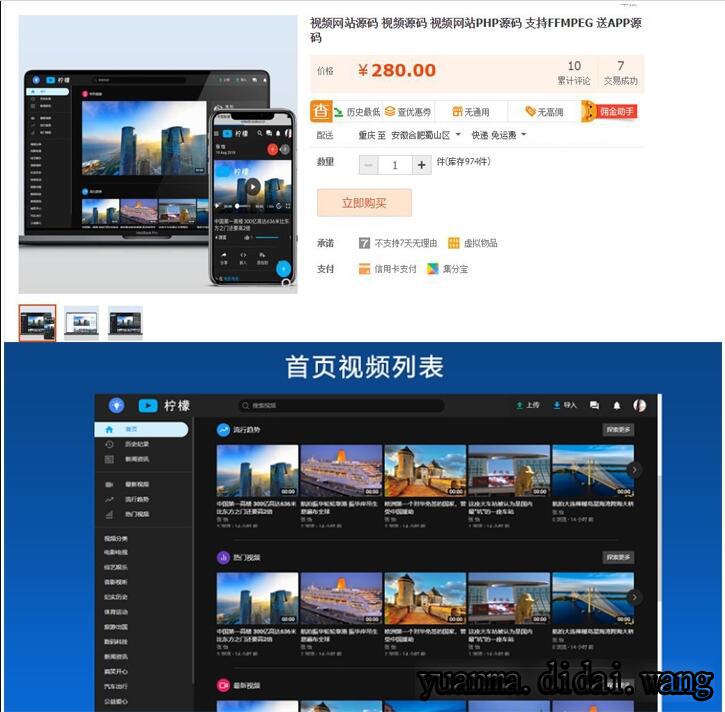
Task: Click the quantity input field
Action: click(x=395, y=165)
